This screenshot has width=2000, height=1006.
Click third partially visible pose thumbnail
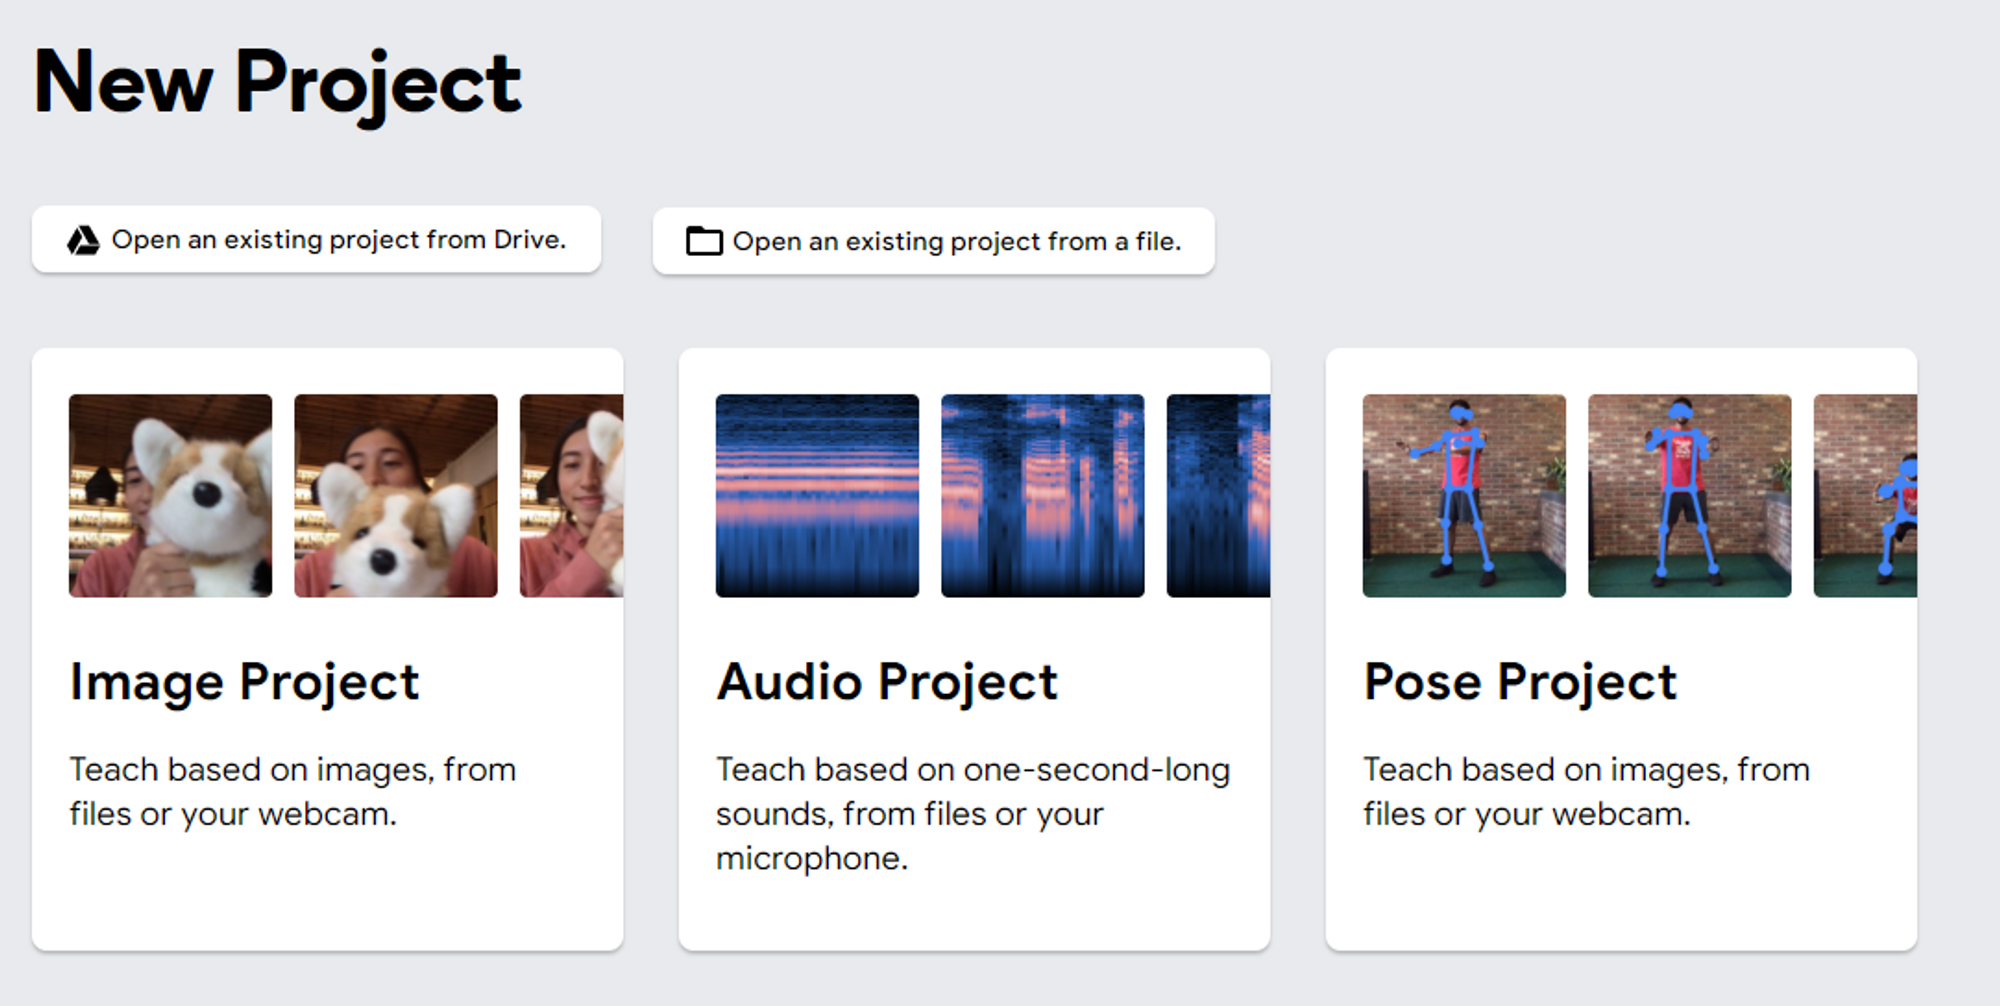point(1865,496)
